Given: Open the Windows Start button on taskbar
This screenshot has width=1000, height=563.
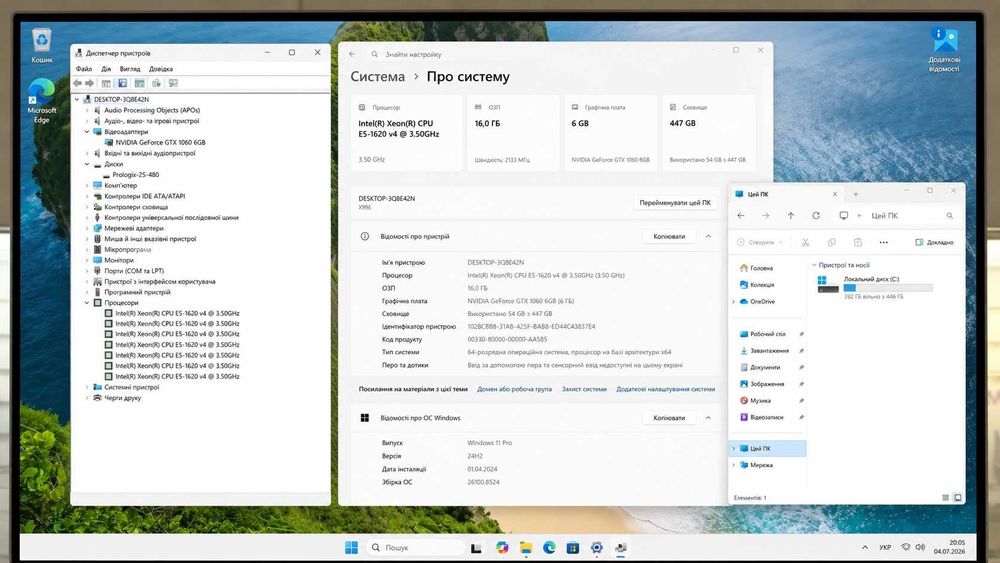Looking at the screenshot, I should click(x=351, y=548).
